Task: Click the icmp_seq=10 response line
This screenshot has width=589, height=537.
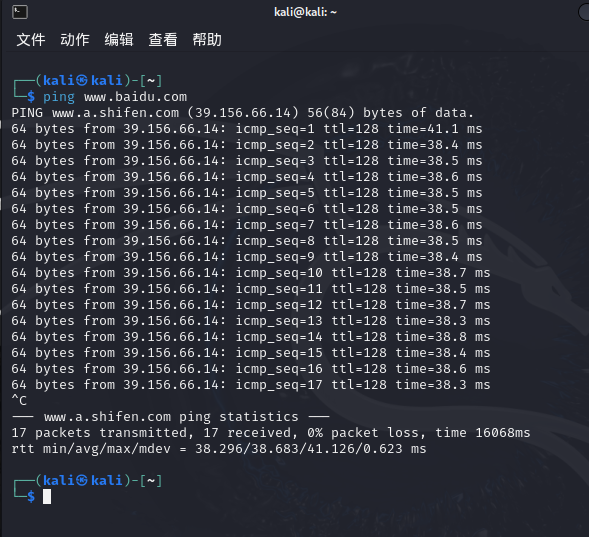Action: pos(251,273)
